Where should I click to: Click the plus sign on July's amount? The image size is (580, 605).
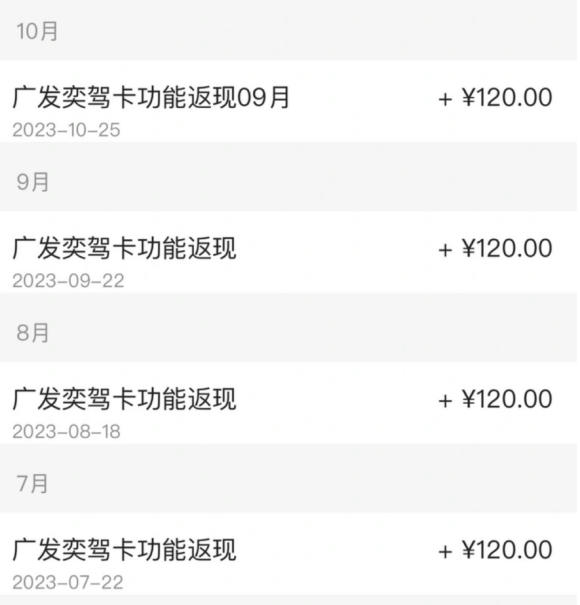(x=445, y=552)
